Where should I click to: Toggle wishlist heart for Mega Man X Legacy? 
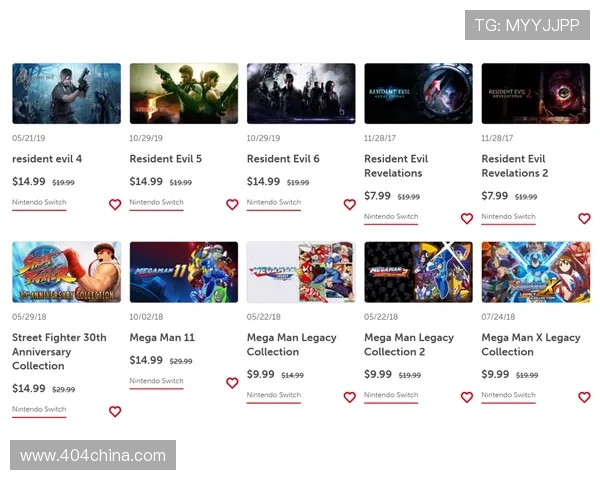pos(584,397)
